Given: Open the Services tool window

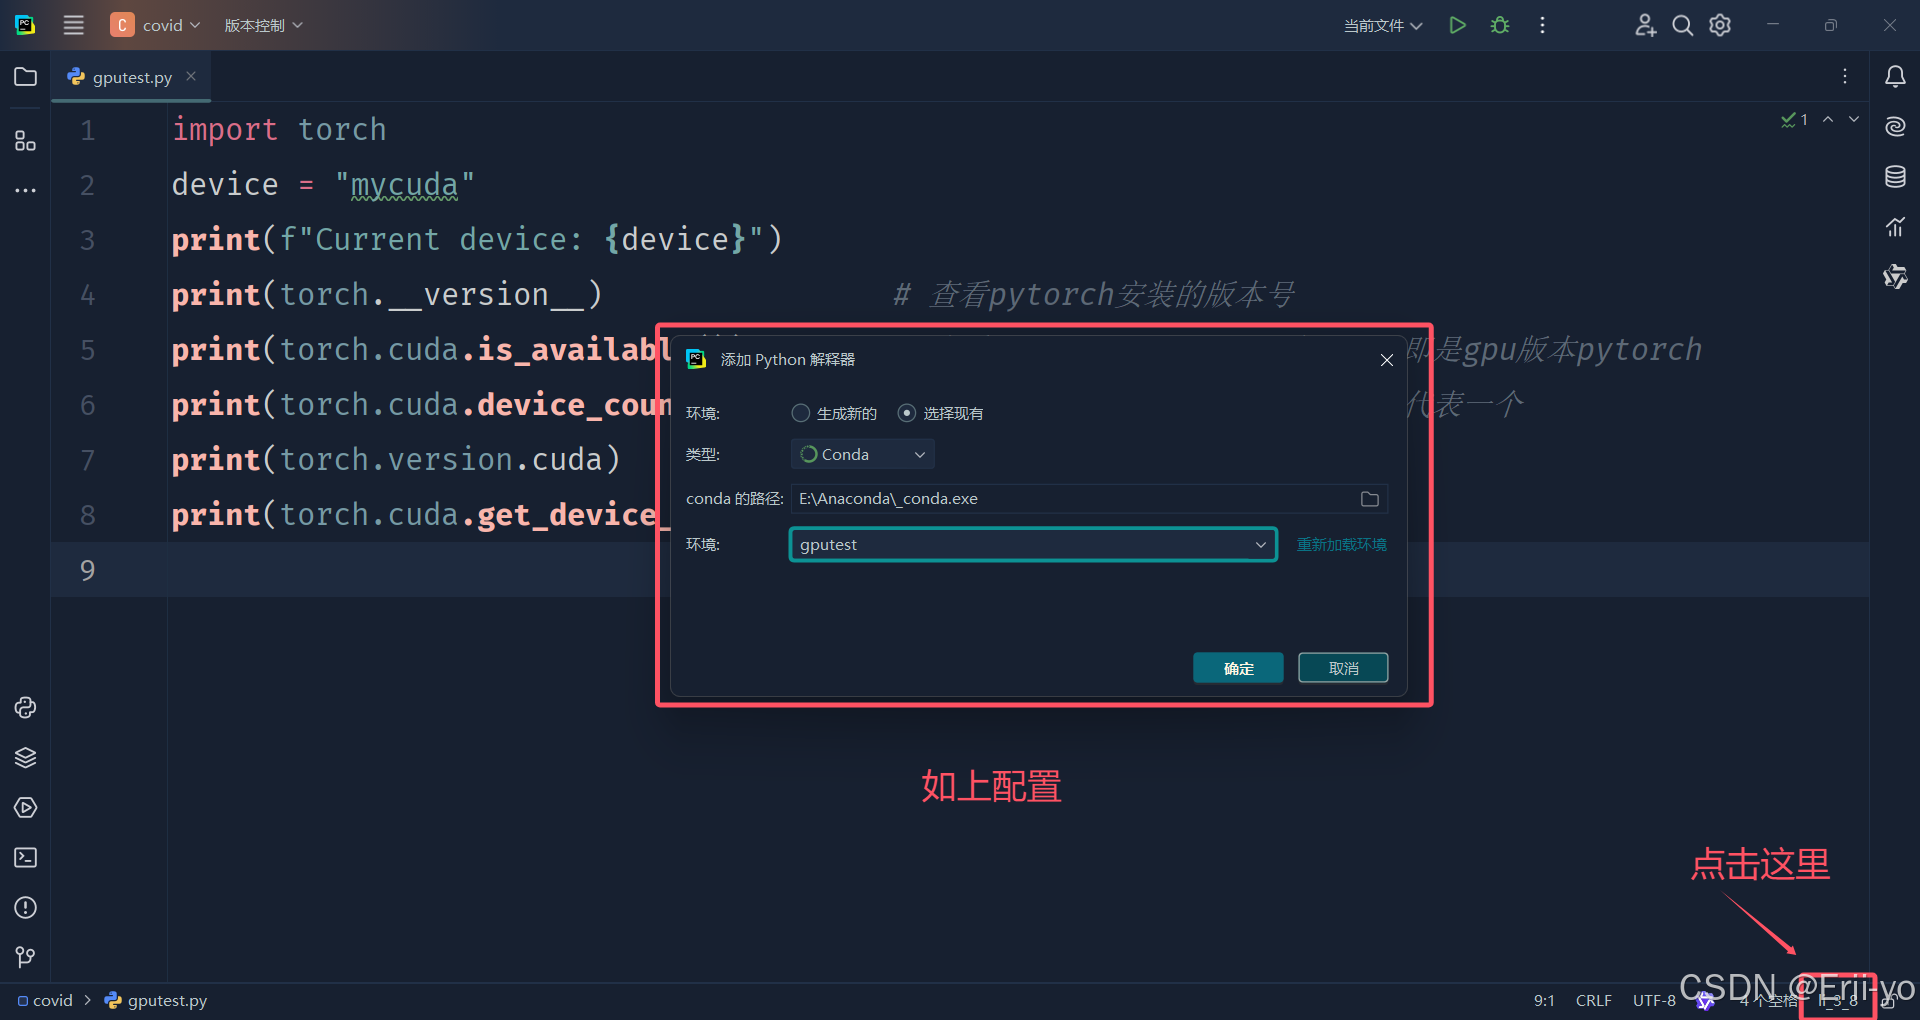Looking at the screenshot, I should [x=25, y=807].
